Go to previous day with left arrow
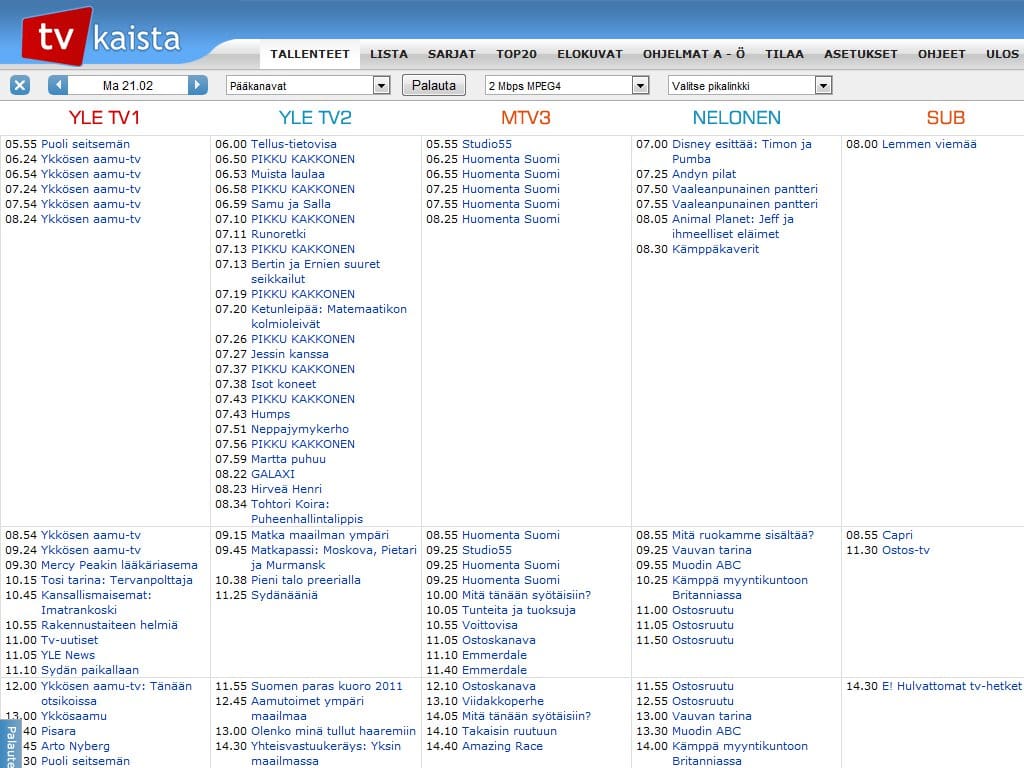1024x768 pixels. click(x=58, y=85)
